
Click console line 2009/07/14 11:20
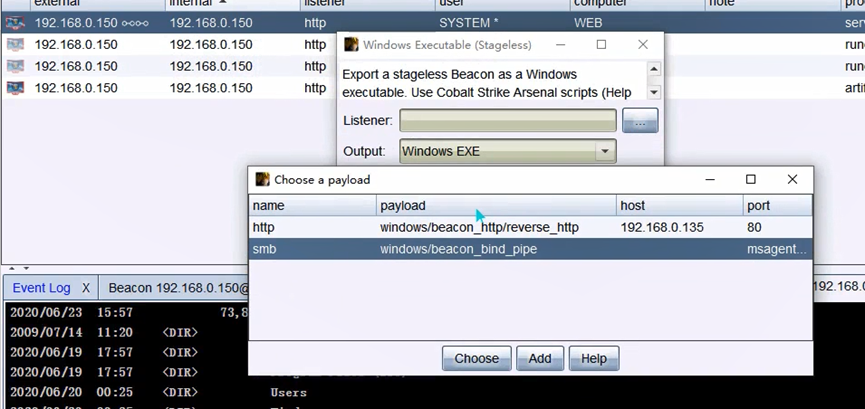[x=71, y=333]
